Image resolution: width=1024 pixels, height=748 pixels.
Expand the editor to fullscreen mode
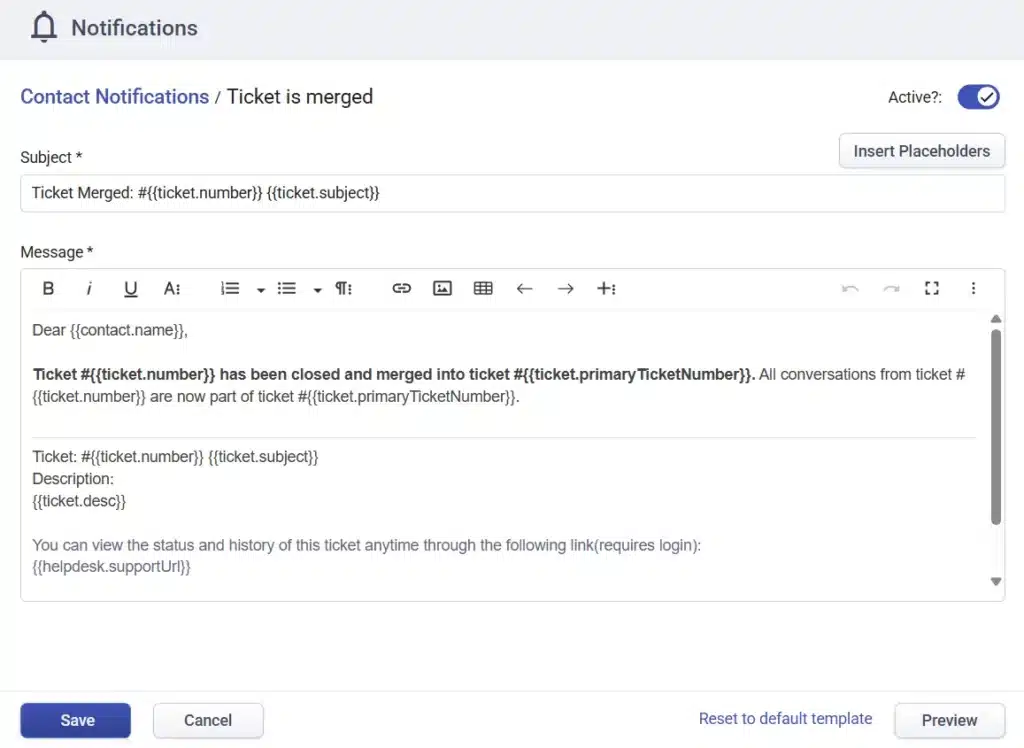click(x=932, y=288)
